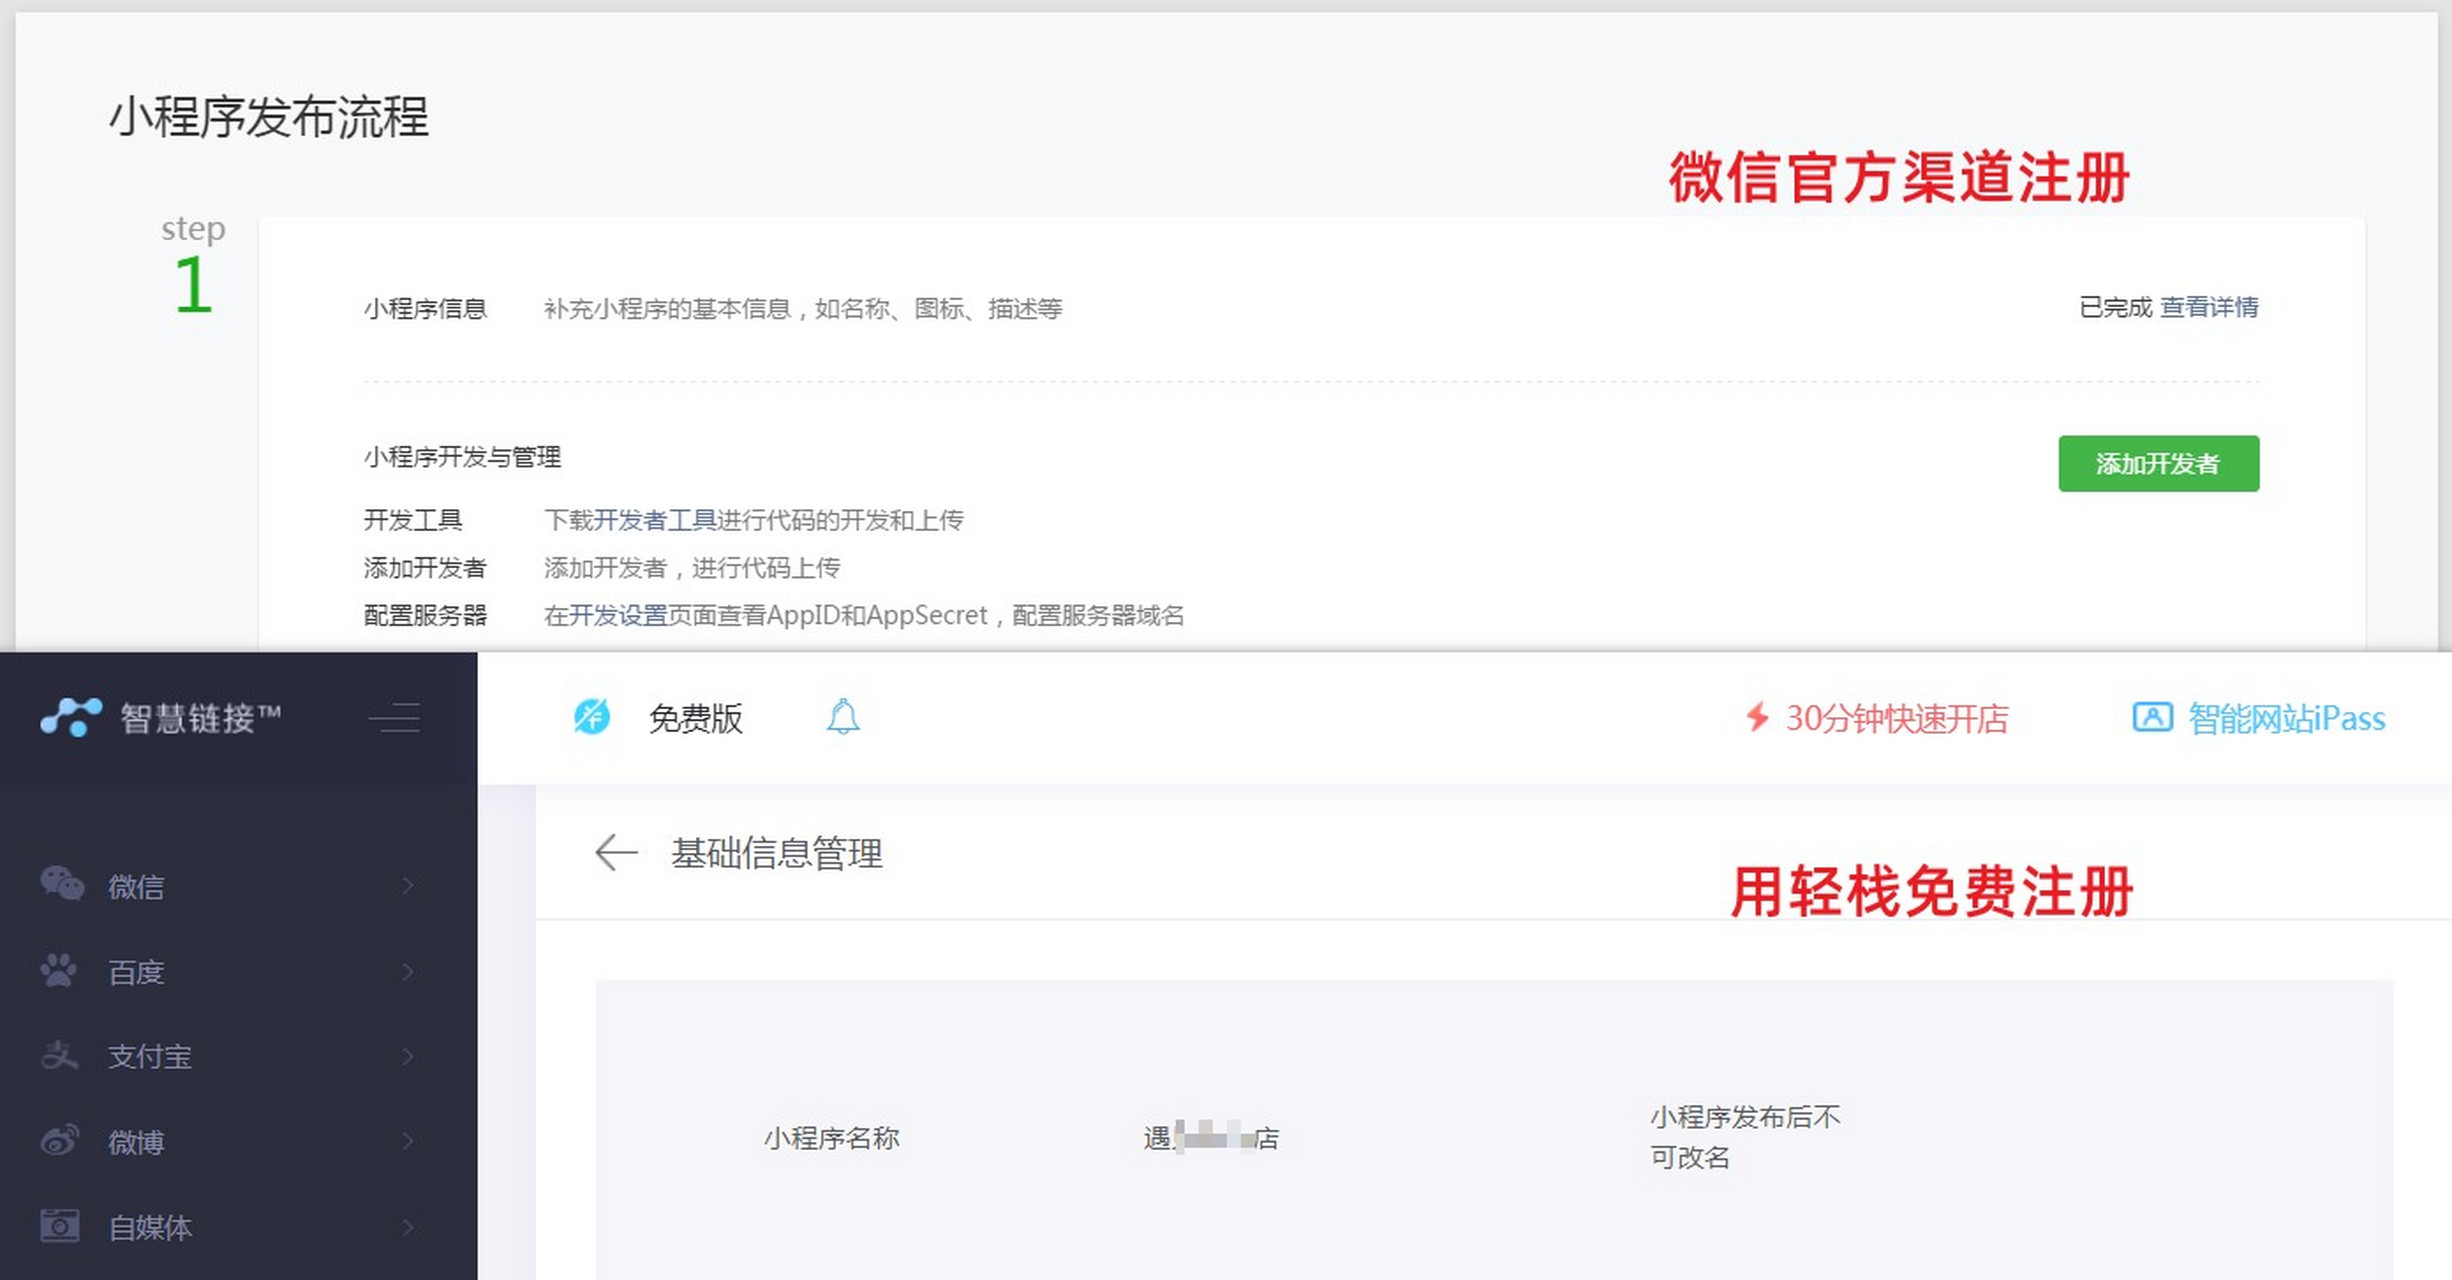The height and width of the screenshot is (1280, 2452).
Task: Open the 查看详情 link
Action: pos(2209,307)
